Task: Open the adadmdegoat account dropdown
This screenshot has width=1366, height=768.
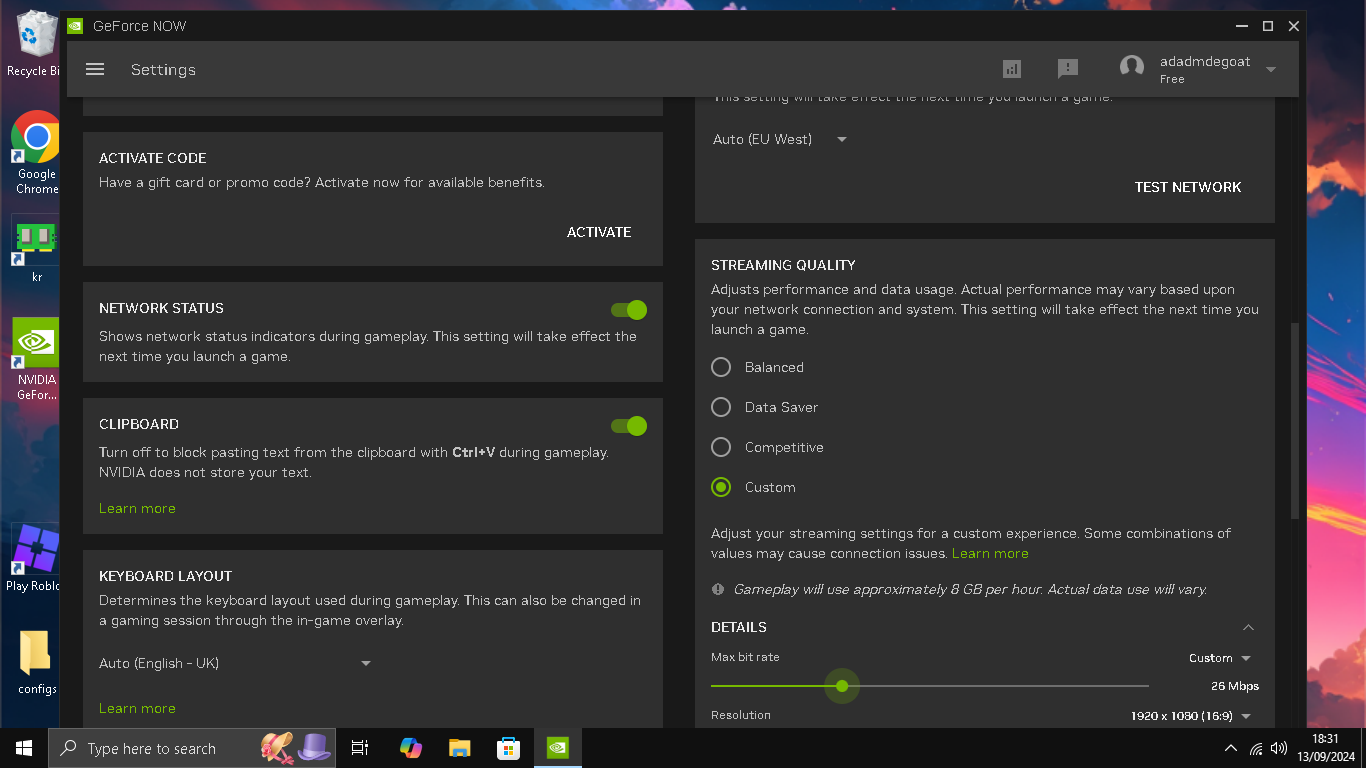Action: (x=1271, y=69)
